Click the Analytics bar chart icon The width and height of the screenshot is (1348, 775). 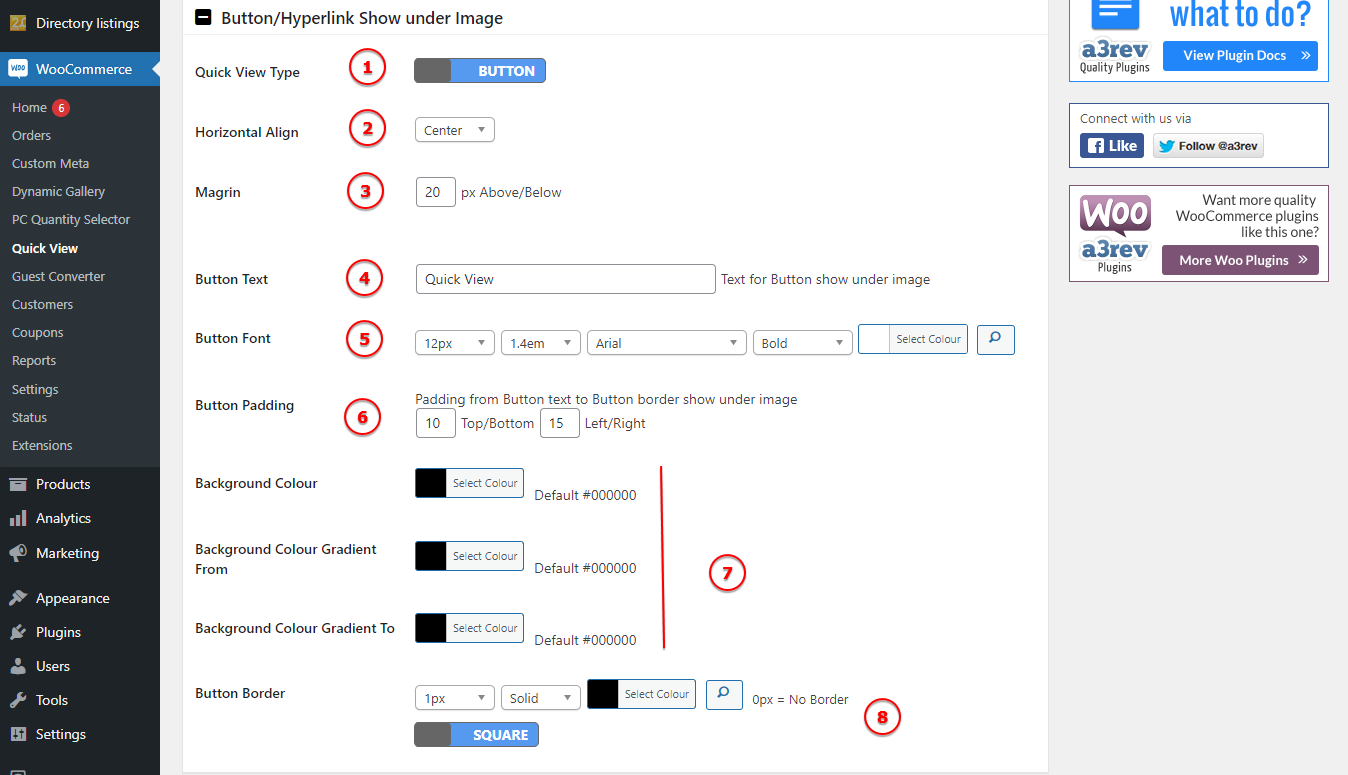click(18, 518)
